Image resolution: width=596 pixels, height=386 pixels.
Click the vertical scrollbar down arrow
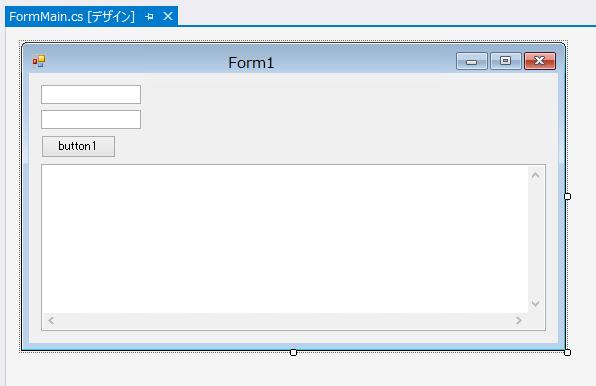click(536, 304)
